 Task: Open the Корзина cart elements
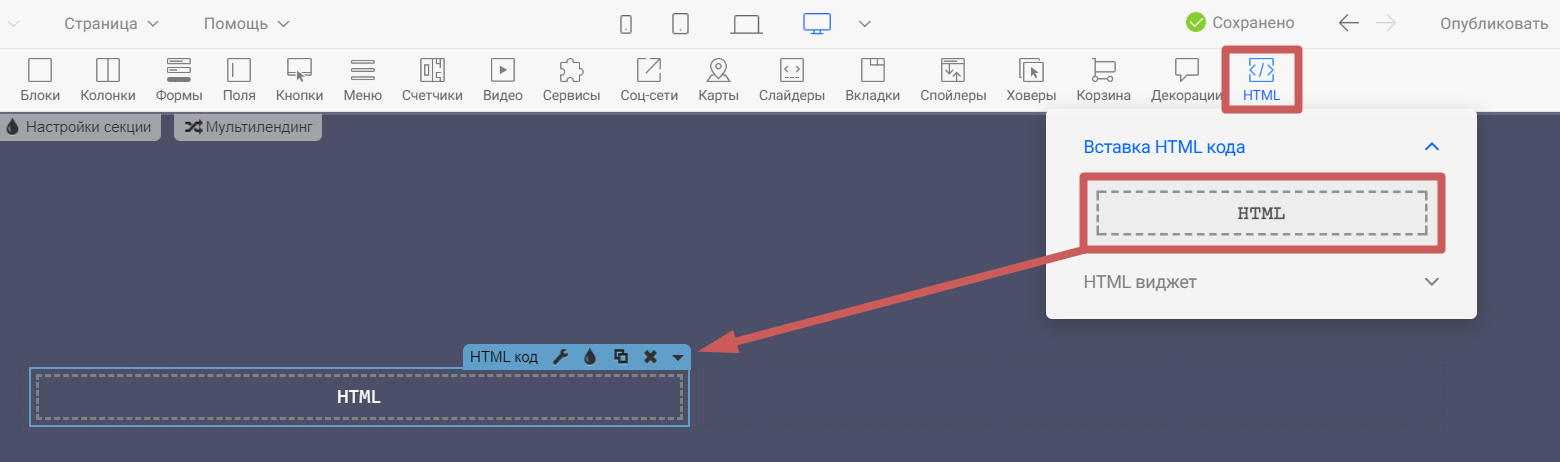pos(1103,80)
